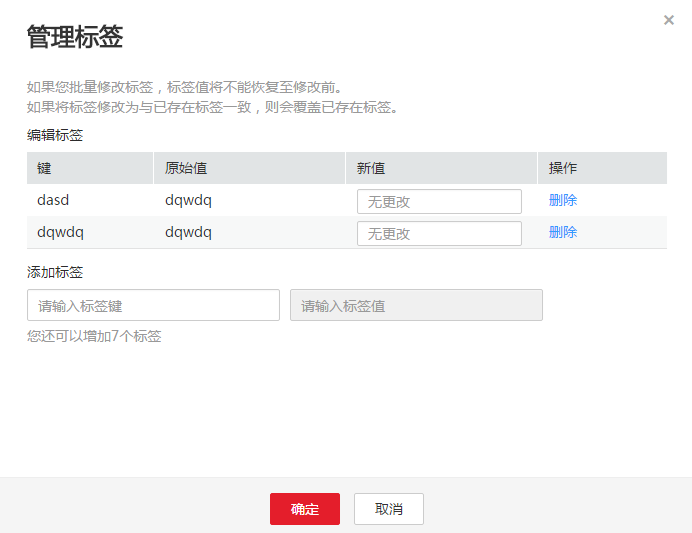Image resolution: width=692 pixels, height=533 pixels.
Task: Select the dqwdq key cell in second row
Action: coord(60,232)
